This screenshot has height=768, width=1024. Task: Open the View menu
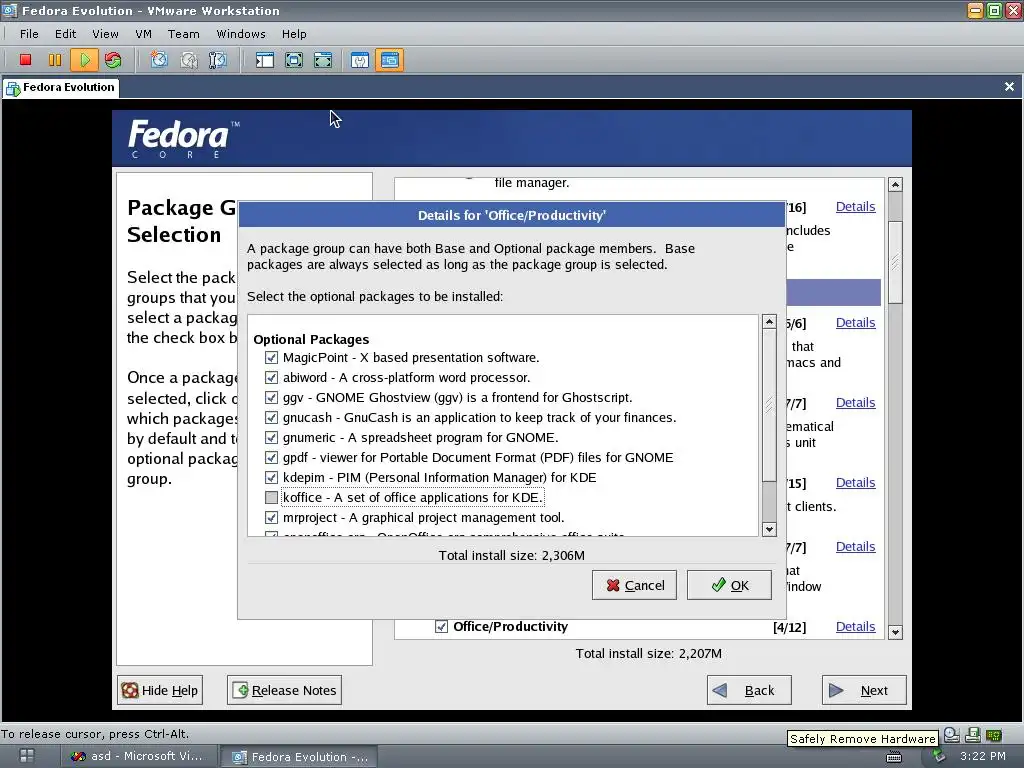[105, 34]
